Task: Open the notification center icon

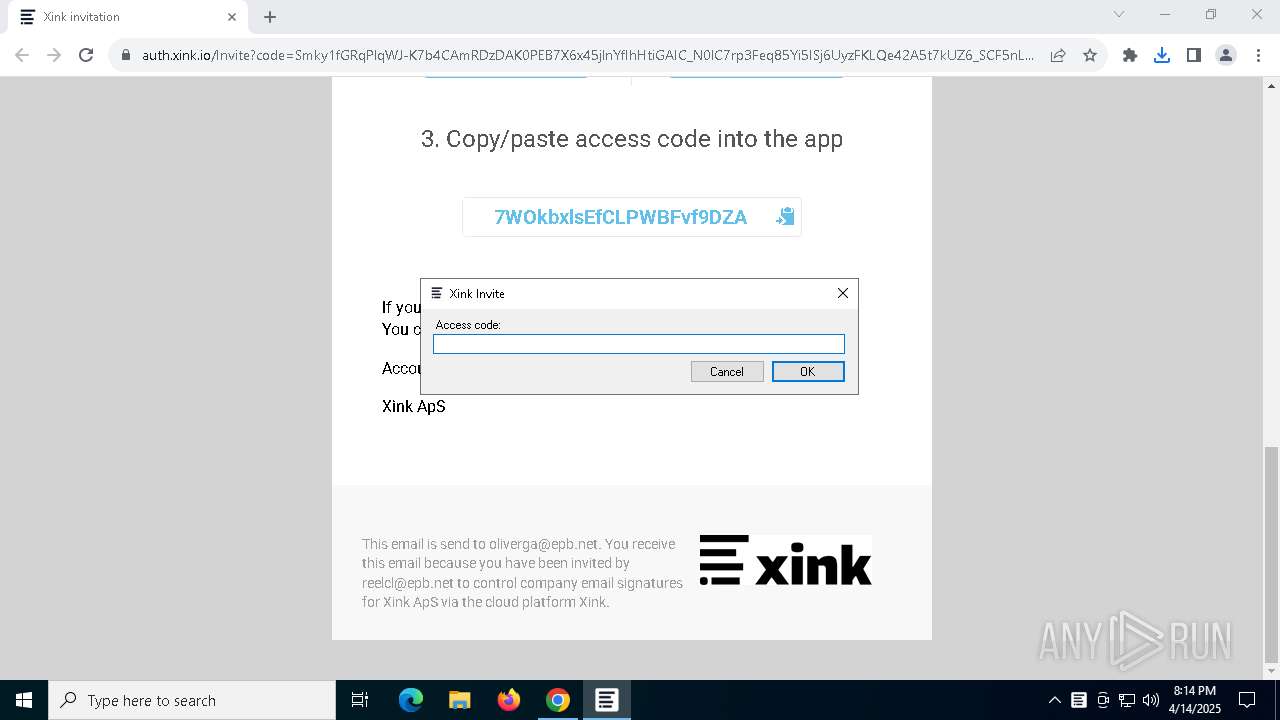Action: pyautogui.click(x=1247, y=700)
